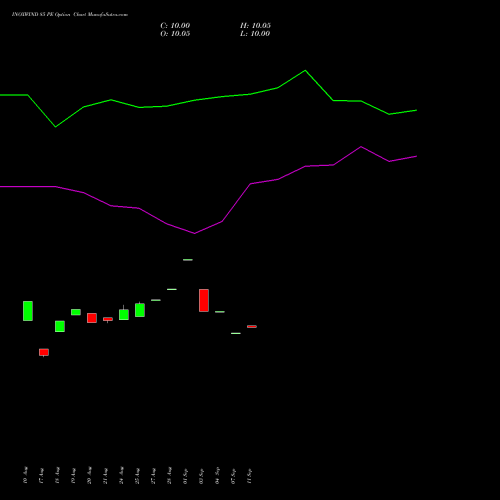Screen dimensions: 500x500
Task: Click the high value H: 10.05
Action: pos(255,26)
